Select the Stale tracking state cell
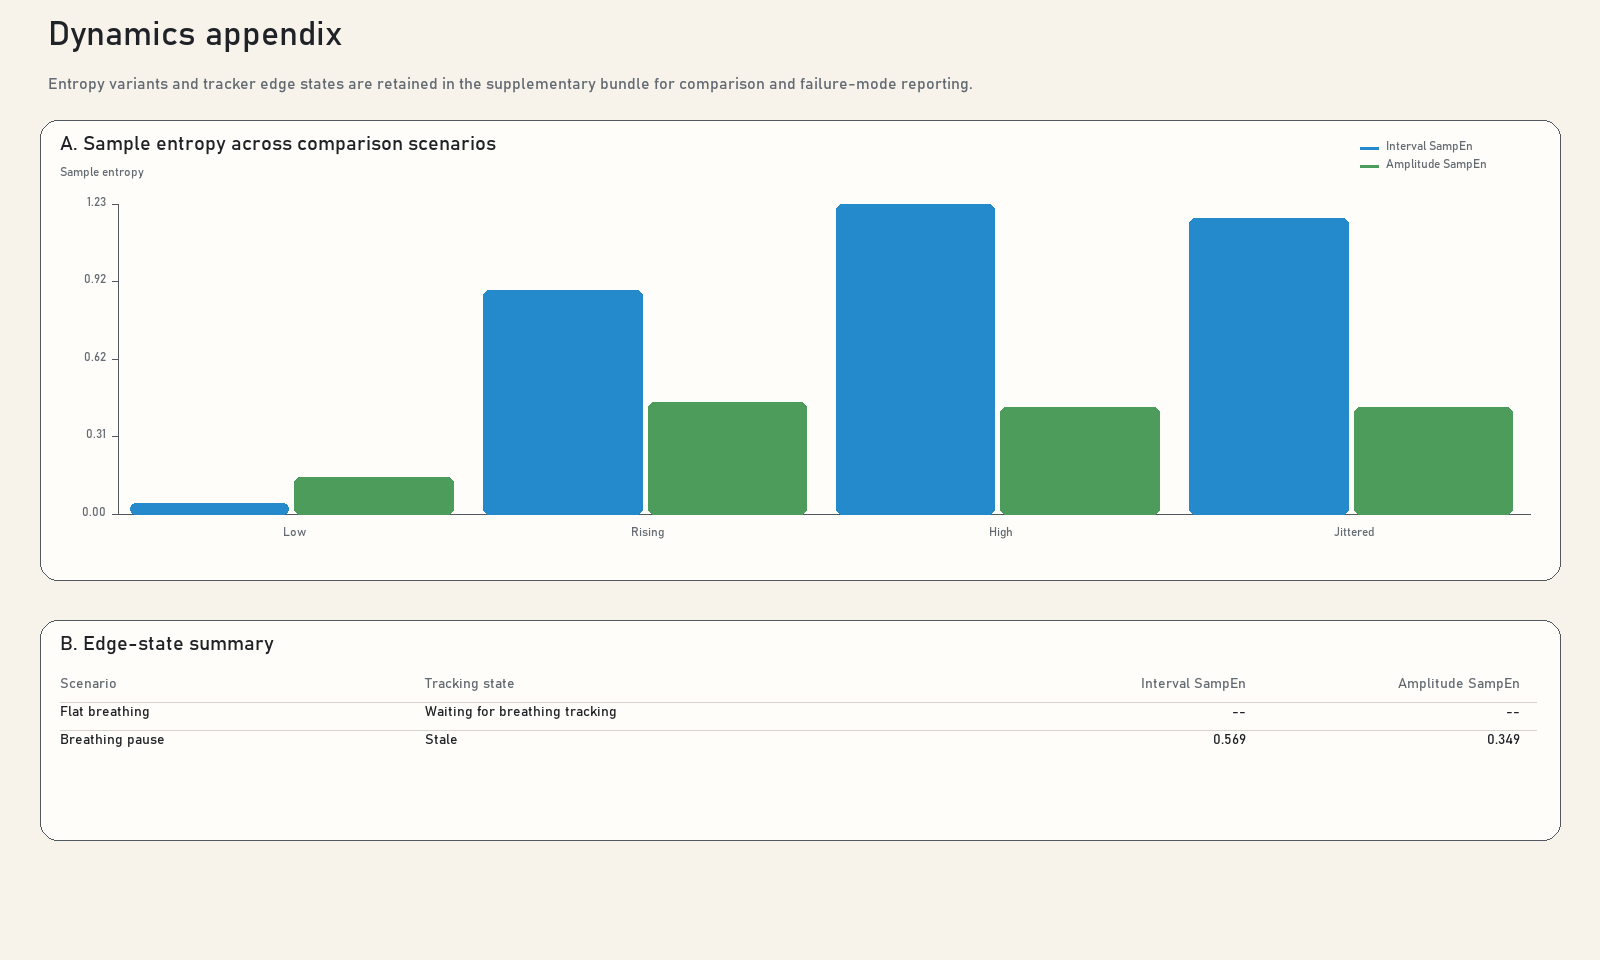The height and width of the screenshot is (960, 1600). [x=441, y=740]
